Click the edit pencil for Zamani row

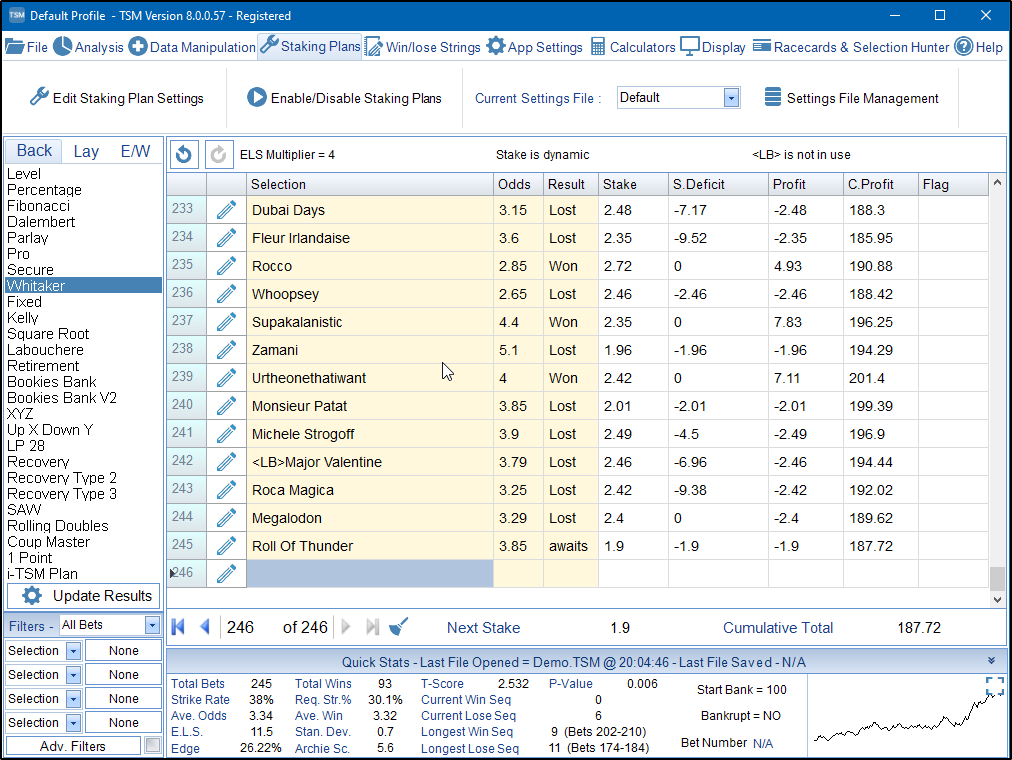point(227,350)
